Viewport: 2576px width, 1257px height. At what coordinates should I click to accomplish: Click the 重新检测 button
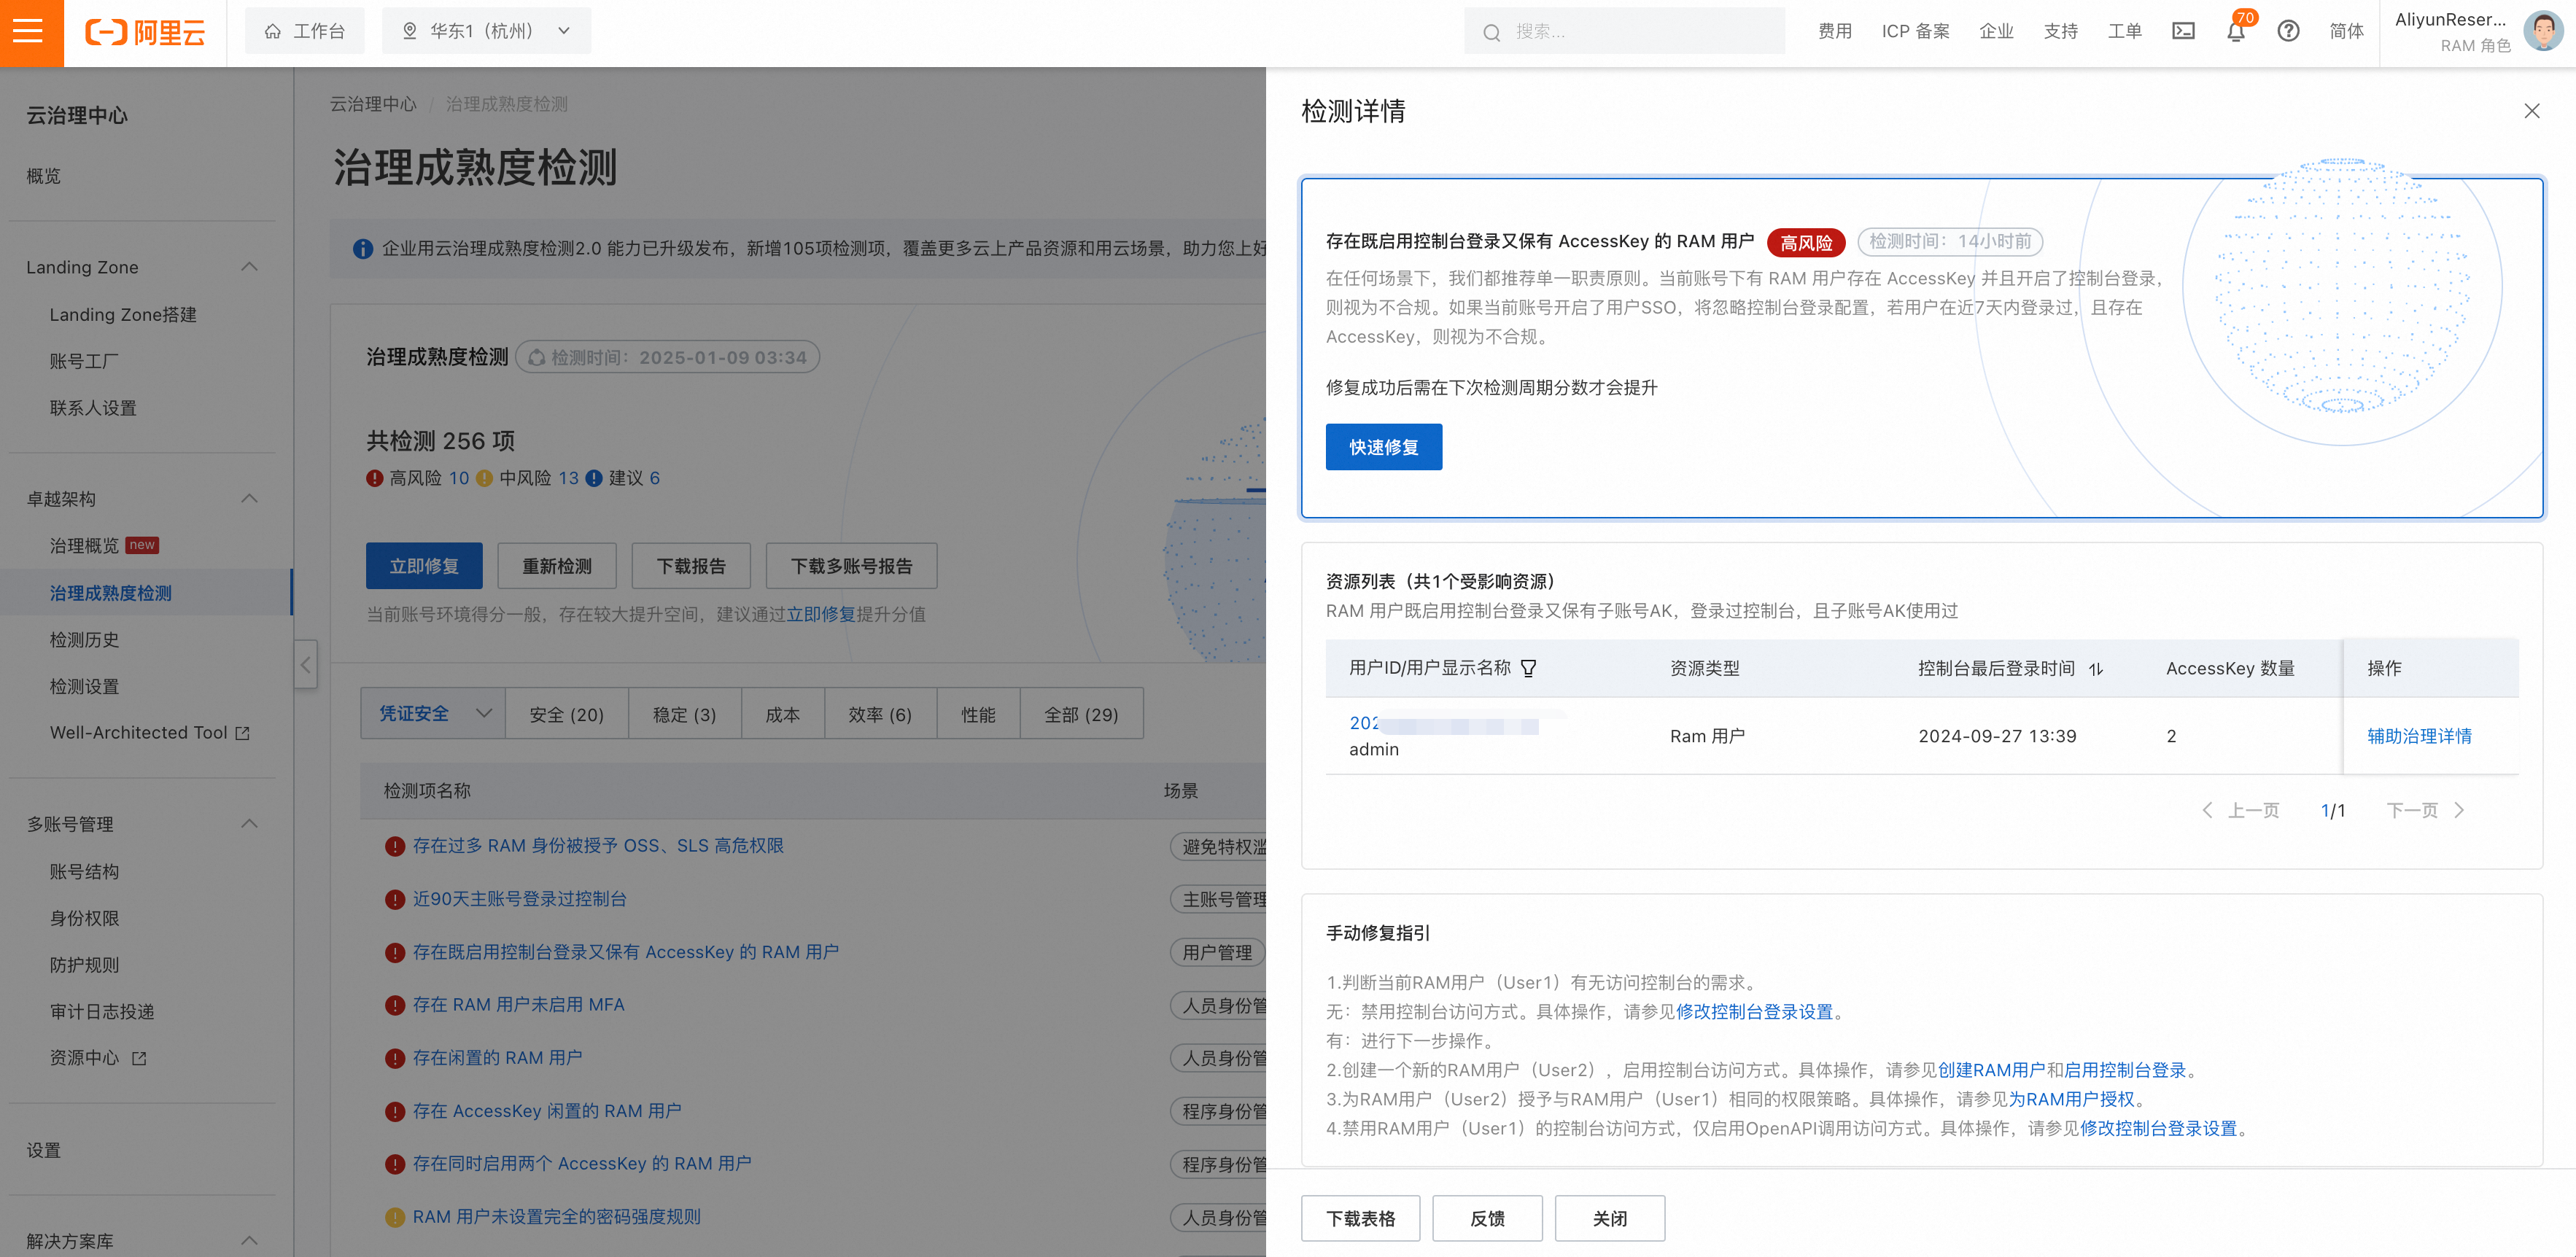pos(557,566)
